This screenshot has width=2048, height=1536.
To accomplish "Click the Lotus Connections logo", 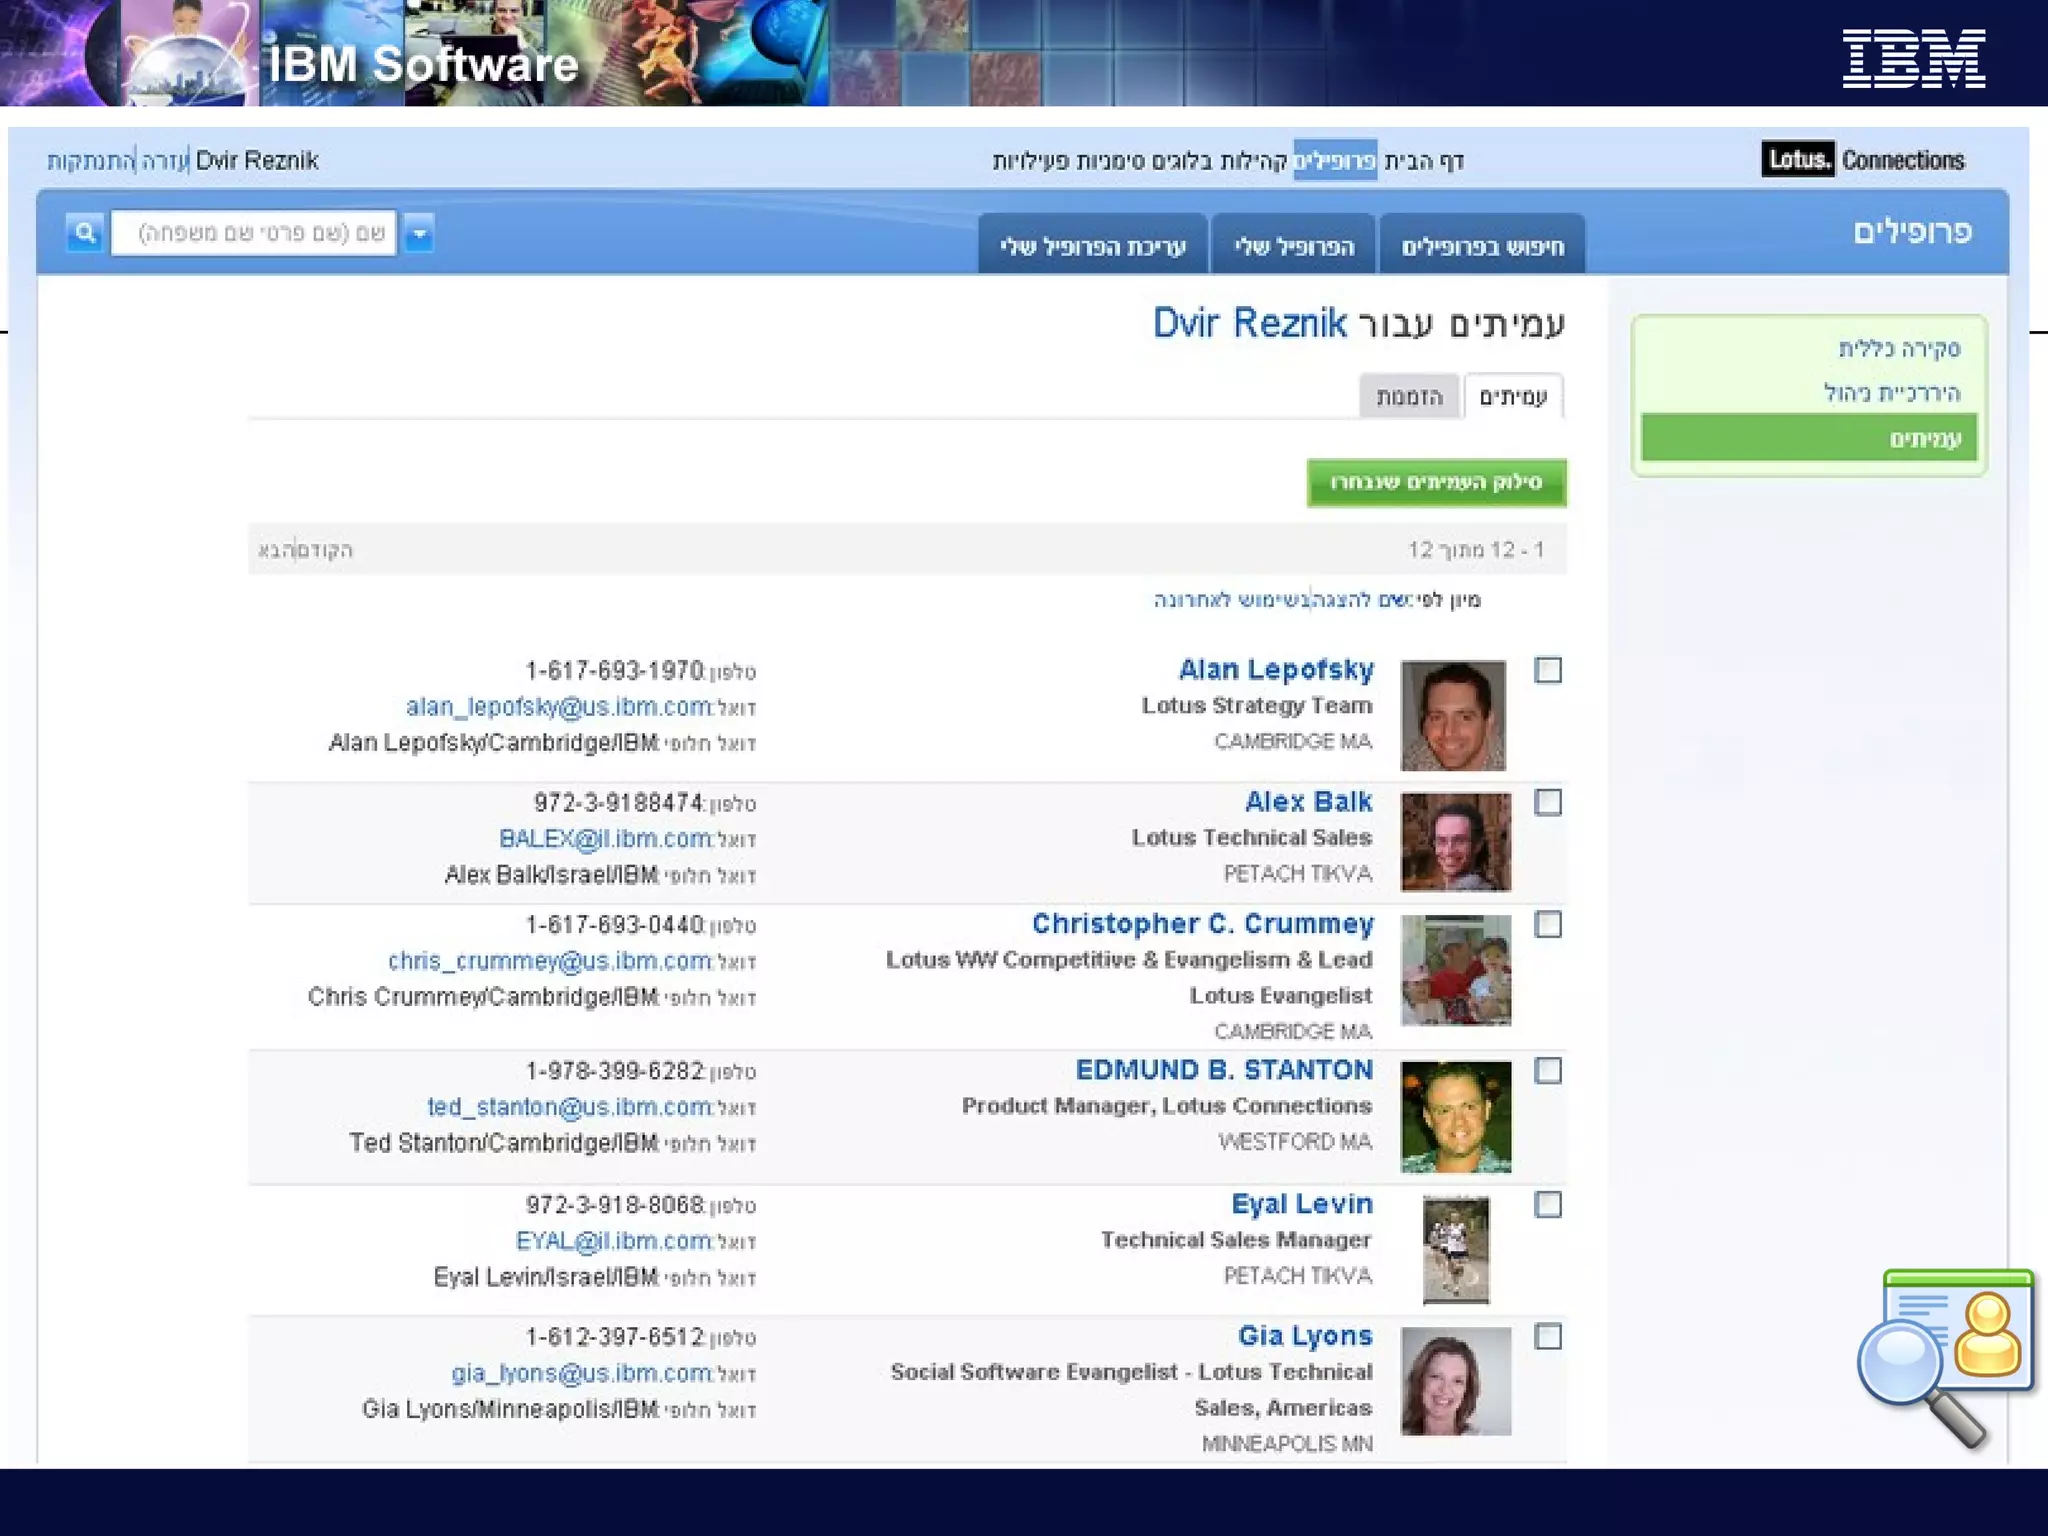I will pos(1862,160).
